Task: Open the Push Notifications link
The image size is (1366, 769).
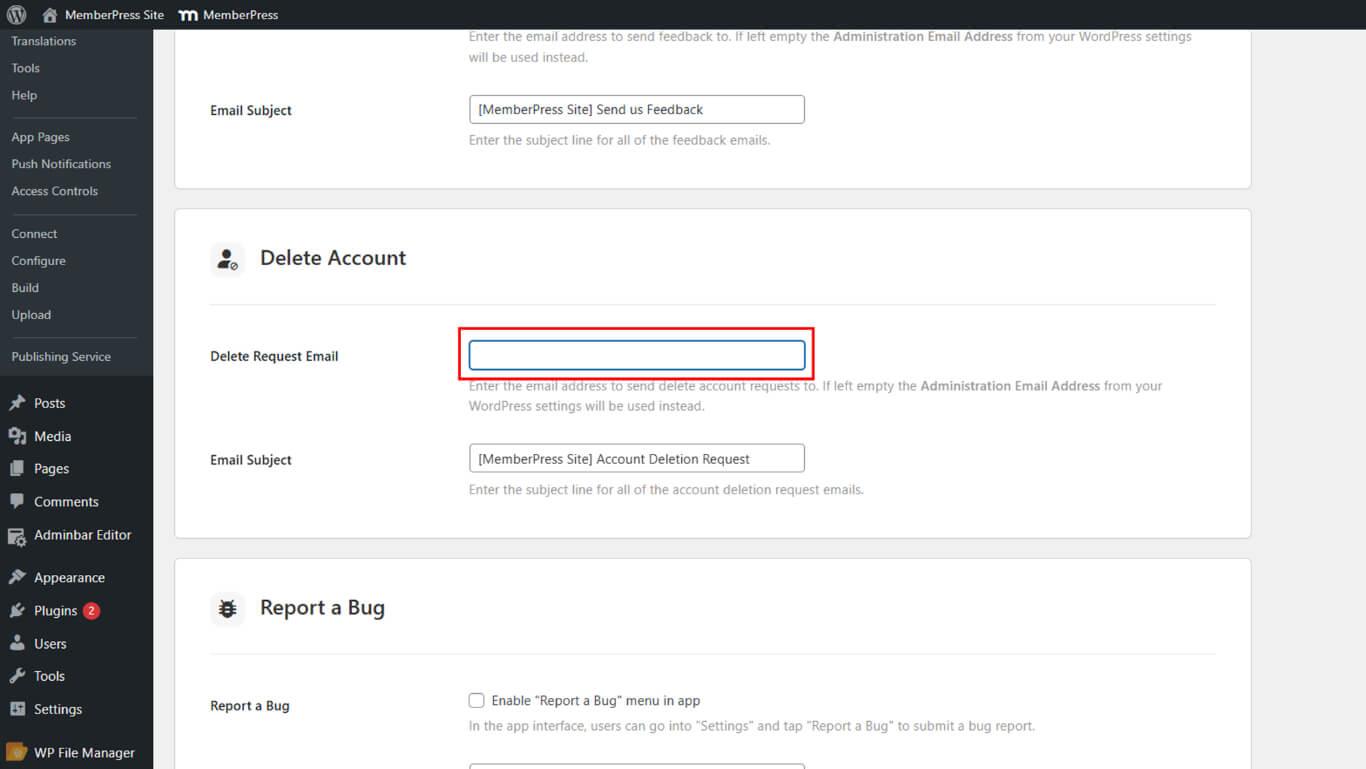Action: pos(61,163)
